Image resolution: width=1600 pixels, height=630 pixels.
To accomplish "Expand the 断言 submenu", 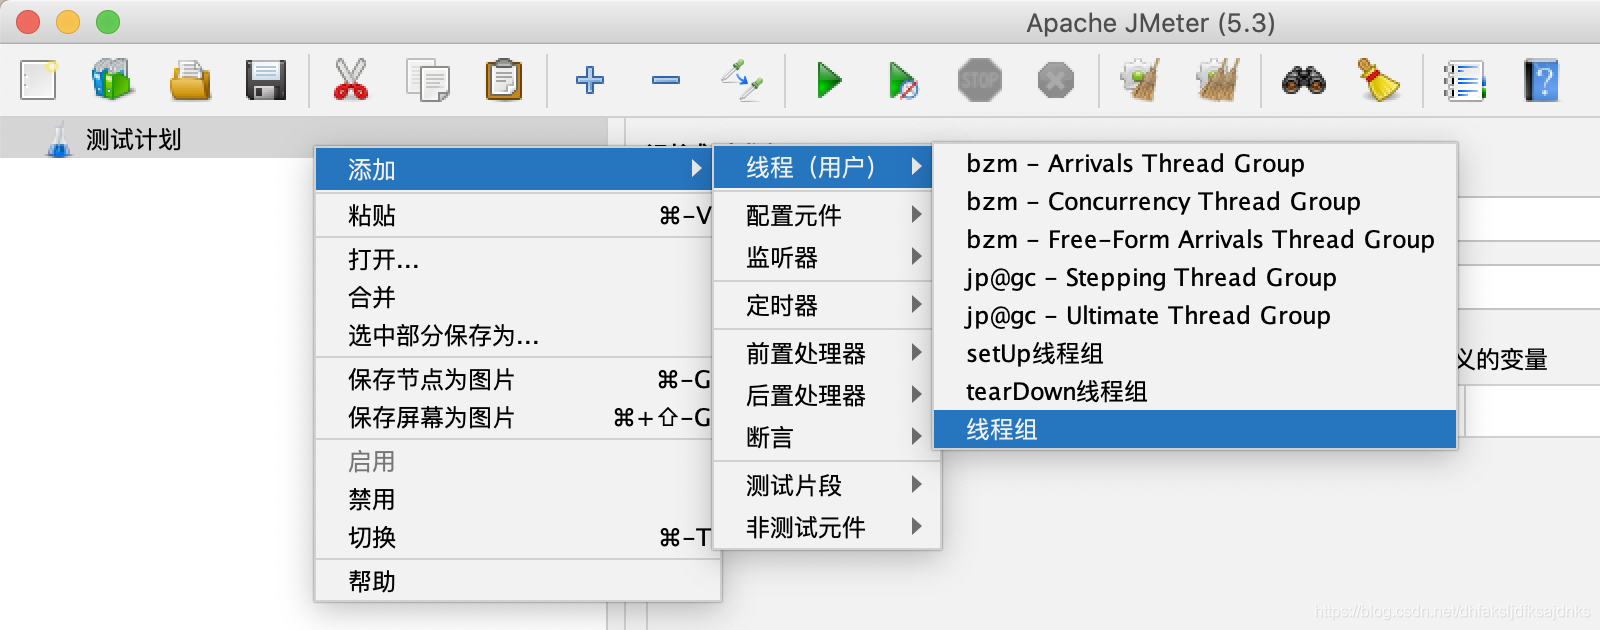I will tap(823, 437).
